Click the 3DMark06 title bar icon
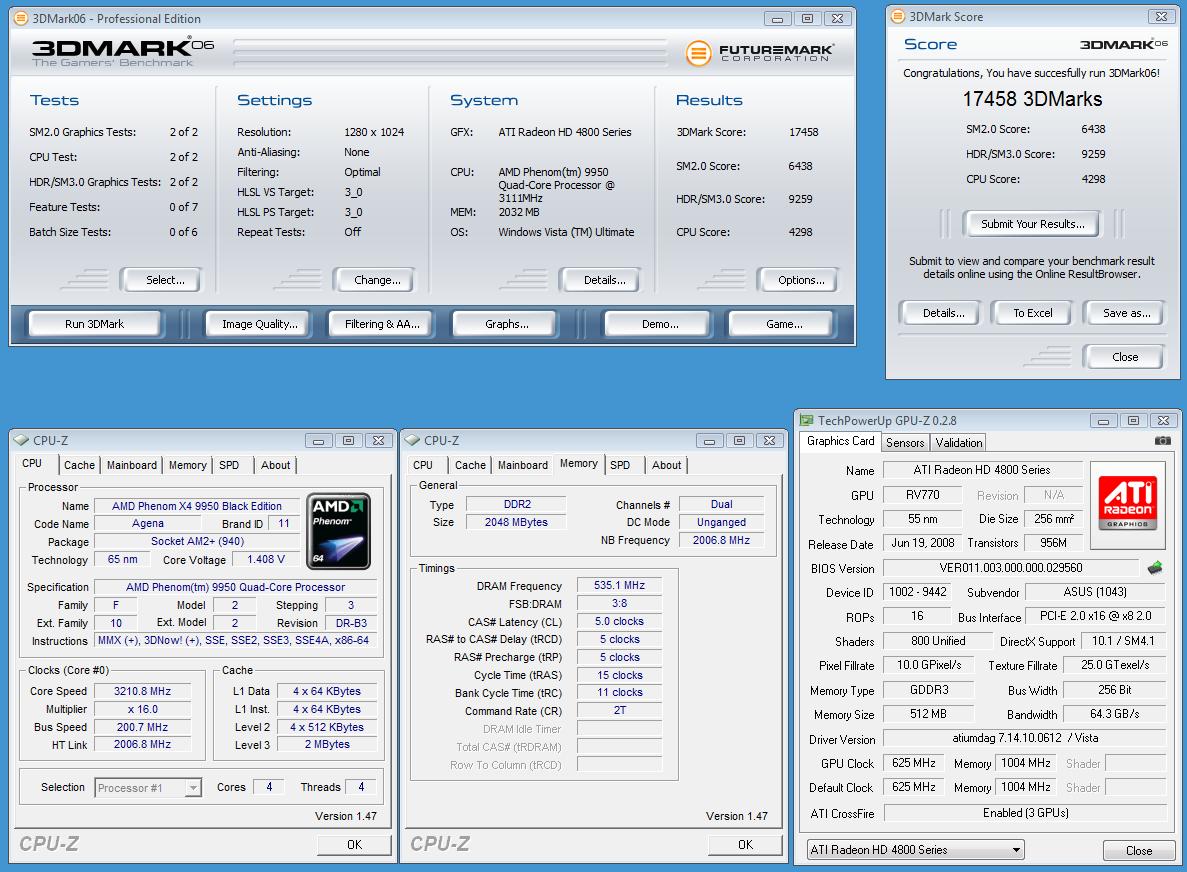 click(x=21, y=18)
